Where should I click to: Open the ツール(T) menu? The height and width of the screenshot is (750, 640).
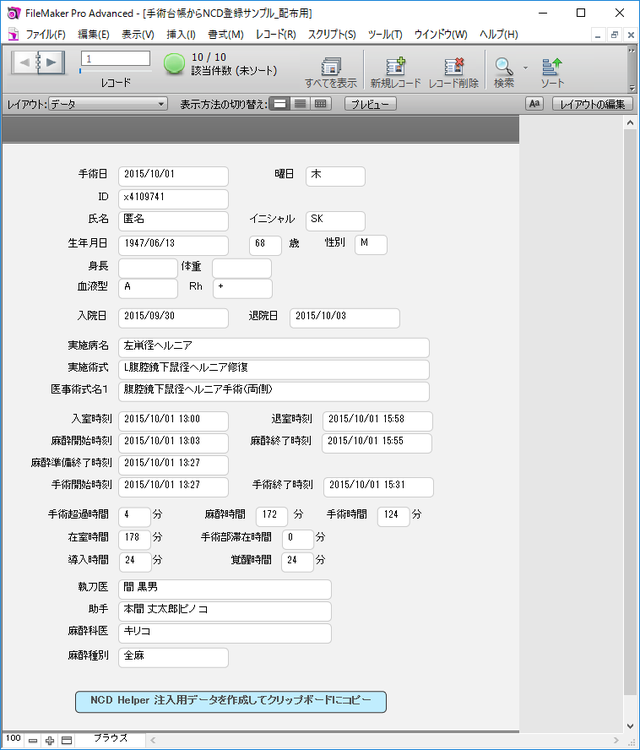(385, 34)
